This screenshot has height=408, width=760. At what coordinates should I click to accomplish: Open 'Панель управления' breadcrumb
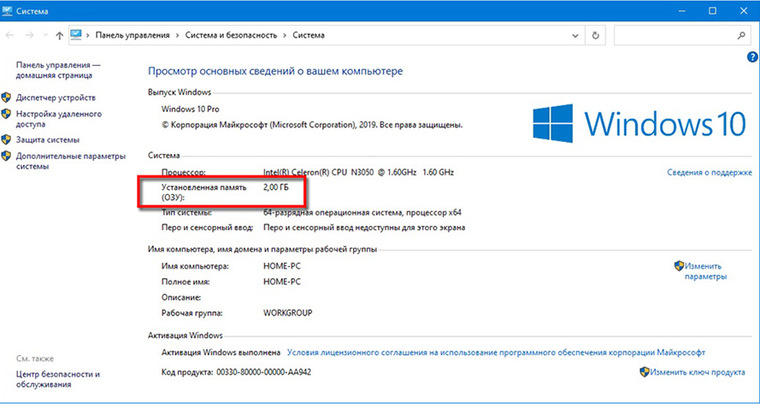point(132,35)
